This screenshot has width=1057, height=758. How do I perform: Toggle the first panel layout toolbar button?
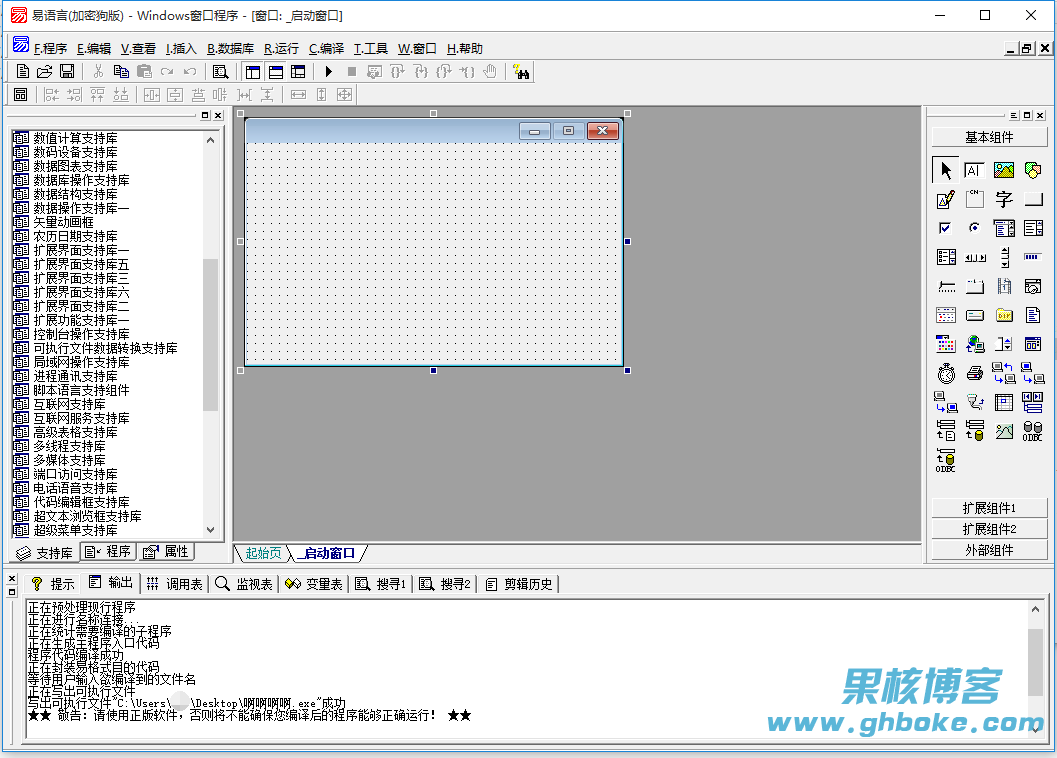pyautogui.click(x=252, y=72)
